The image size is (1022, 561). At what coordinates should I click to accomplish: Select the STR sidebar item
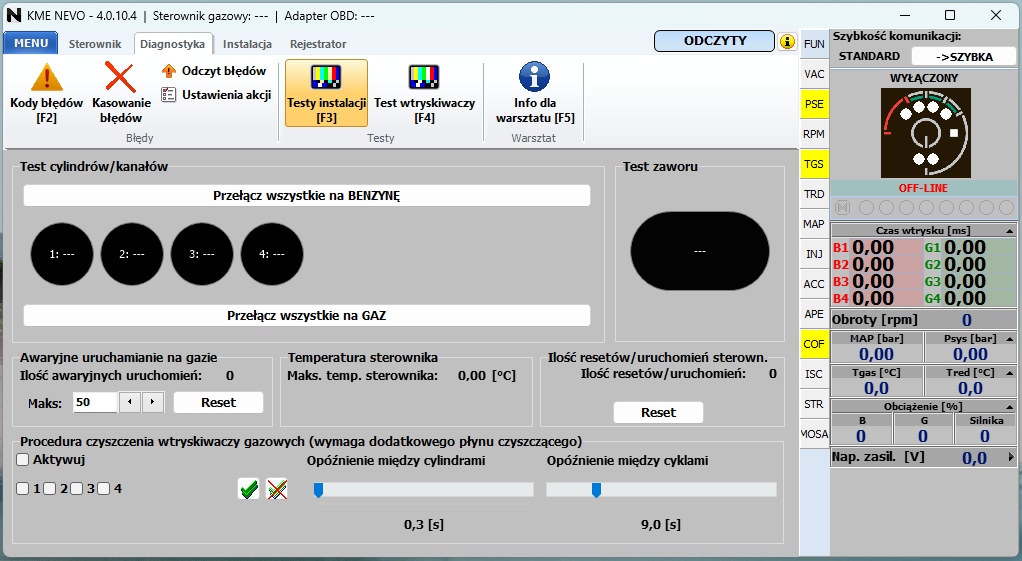click(814, 404)
